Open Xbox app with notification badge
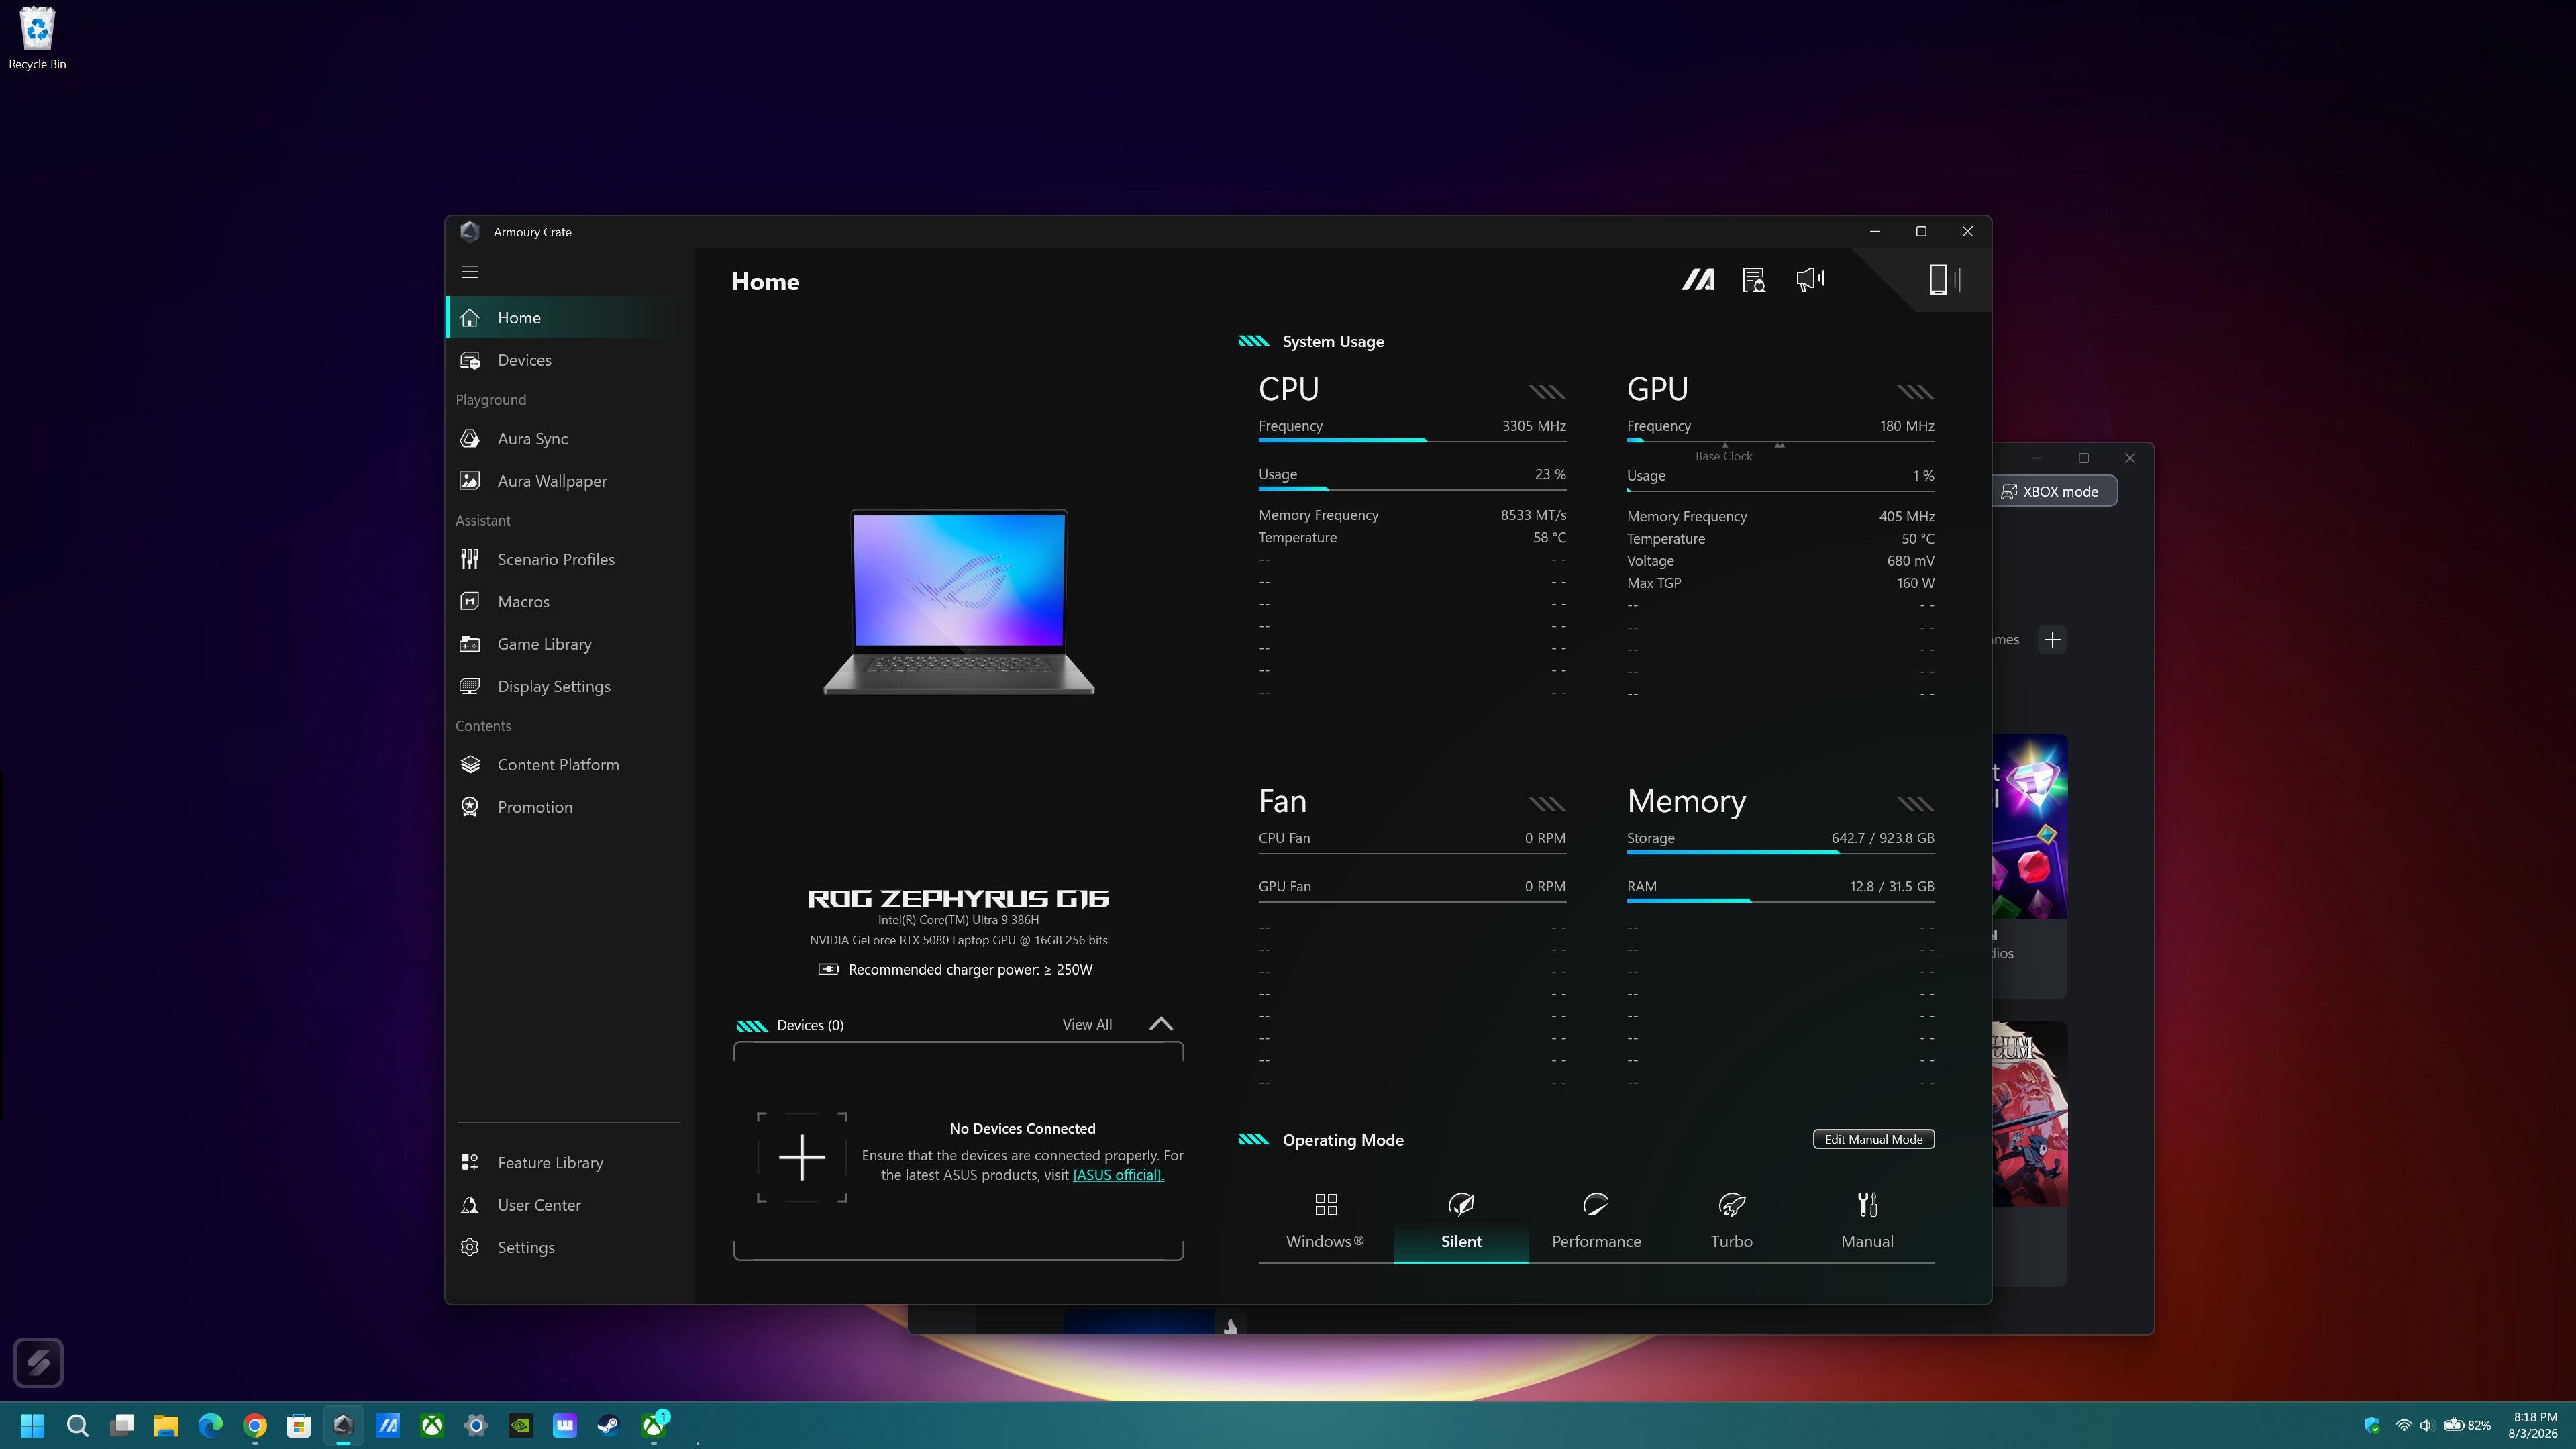The image size is (2576, 1449). (655, 1425)
